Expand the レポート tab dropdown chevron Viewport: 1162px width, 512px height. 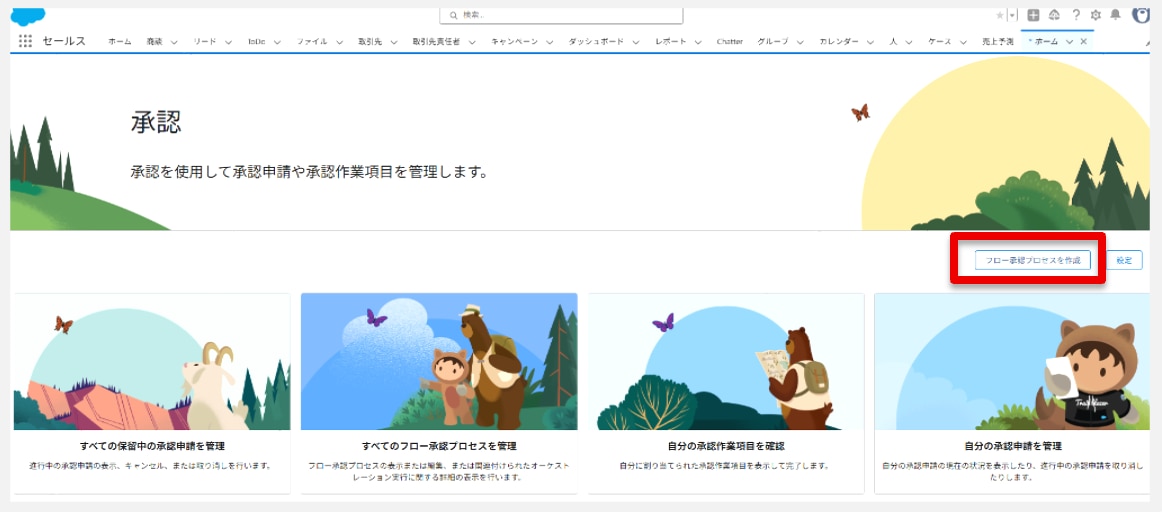(699, 42)
